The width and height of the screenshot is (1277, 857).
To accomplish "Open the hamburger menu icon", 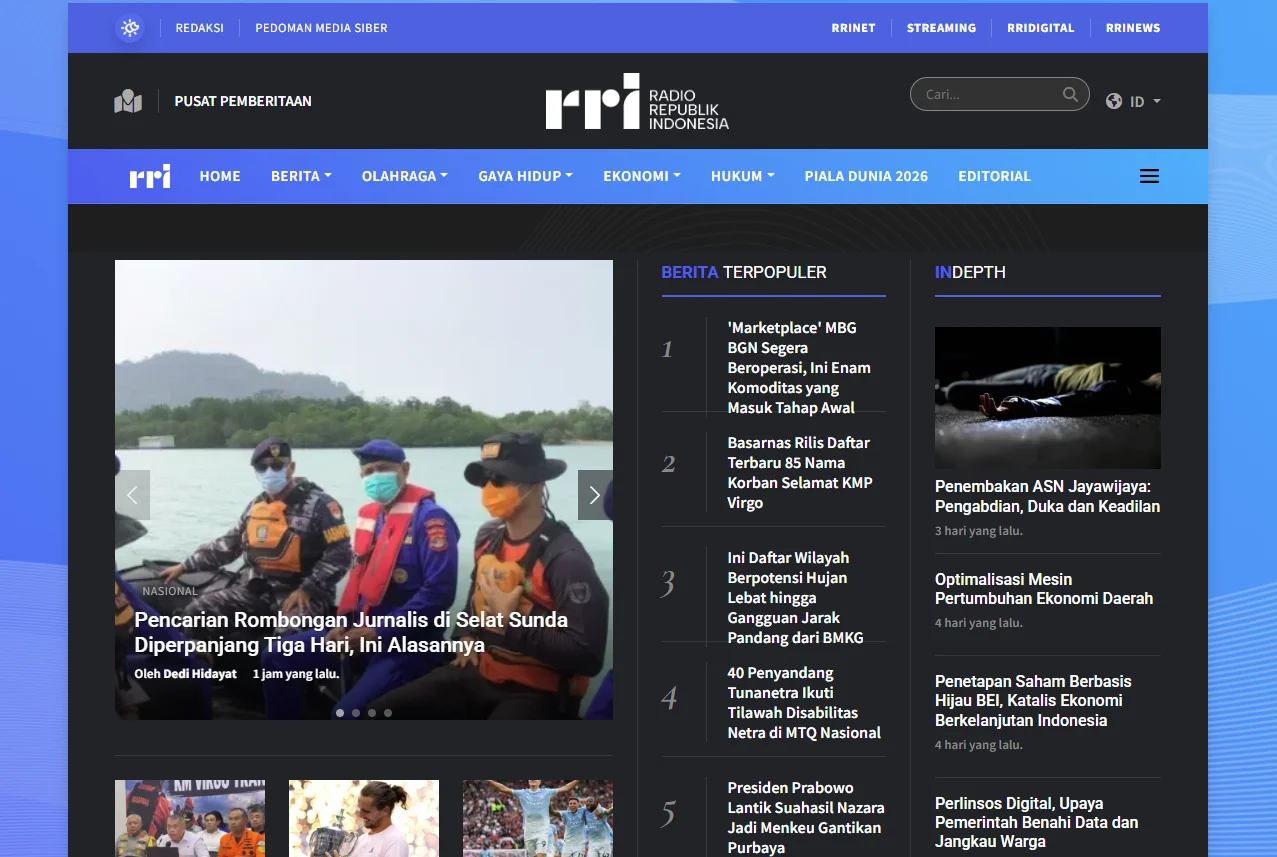I will pyautogui.click(x=1149, y=176).
